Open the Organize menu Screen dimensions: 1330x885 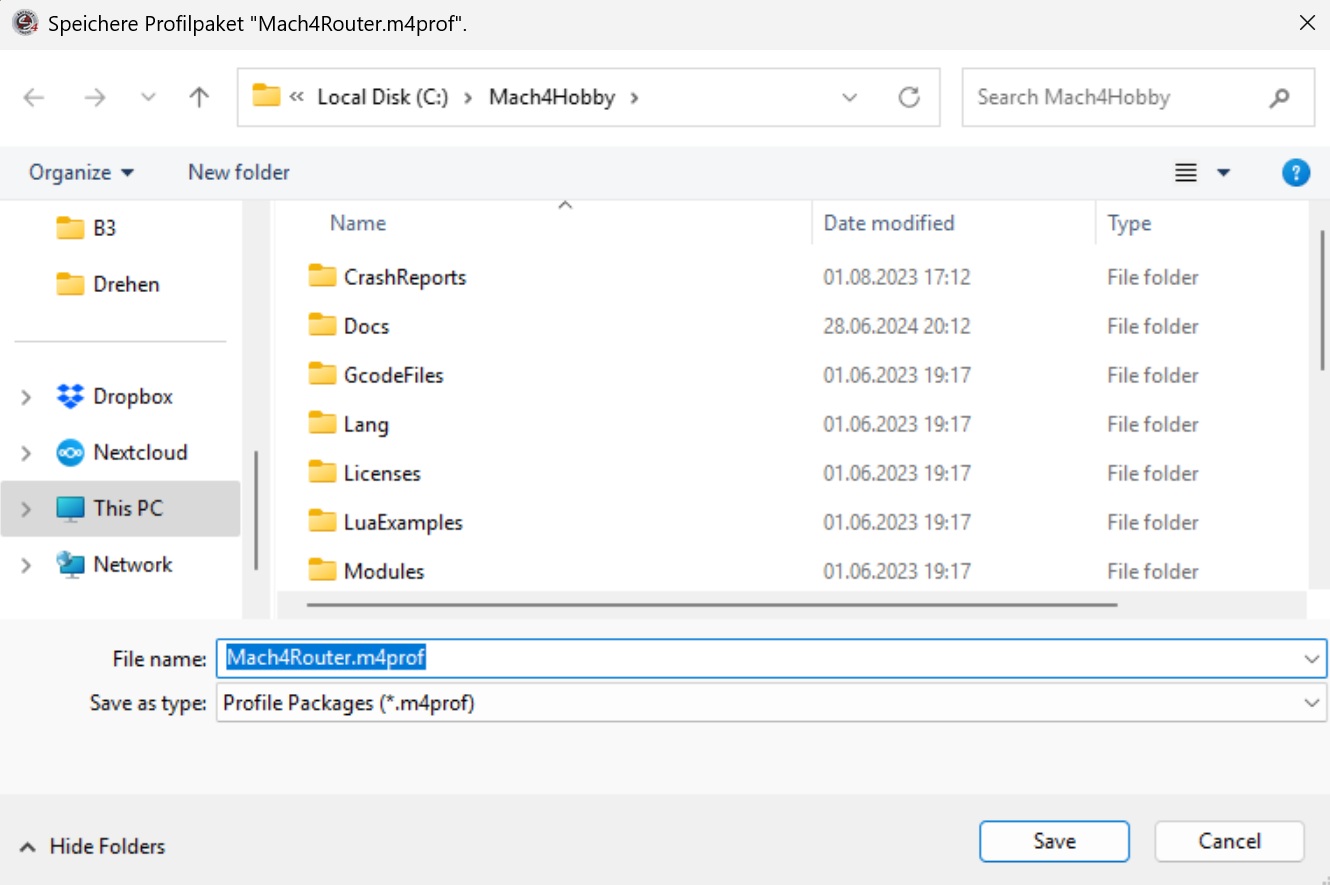coord(81,172)
